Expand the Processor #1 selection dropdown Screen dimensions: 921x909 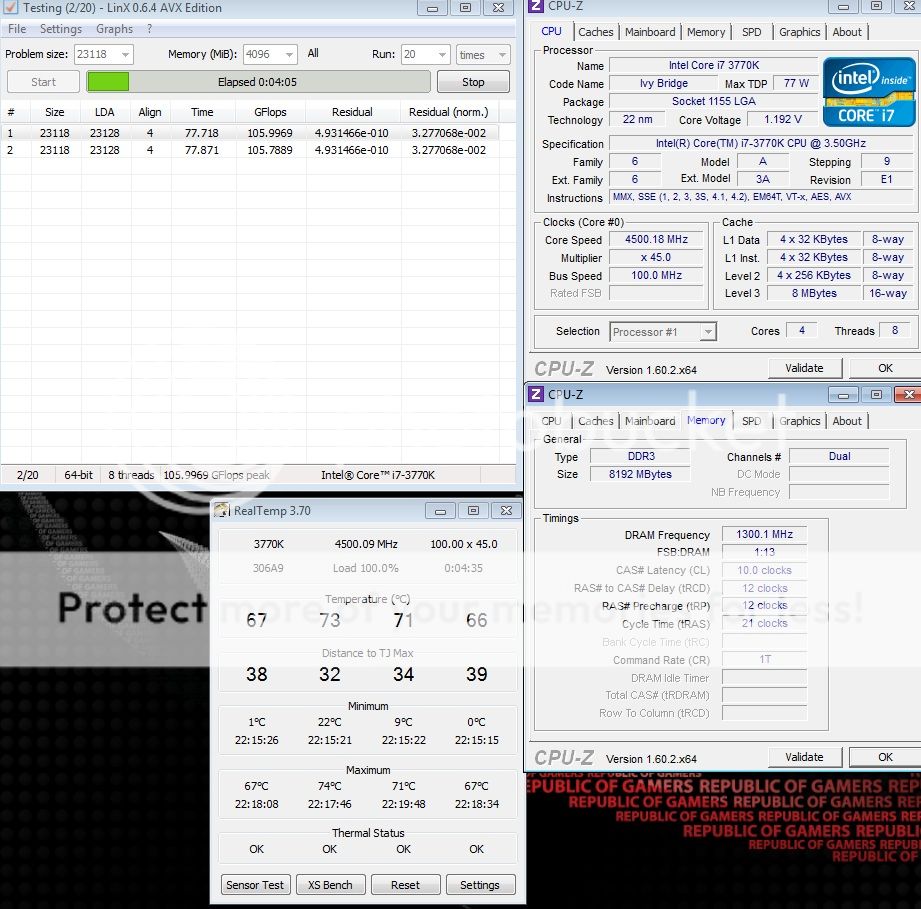663,331
